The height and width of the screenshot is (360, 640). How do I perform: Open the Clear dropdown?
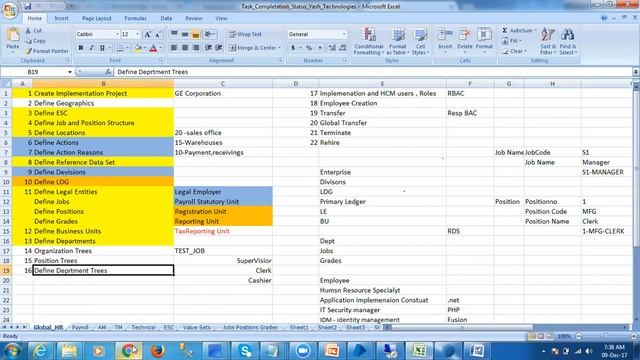pos(514,51)
